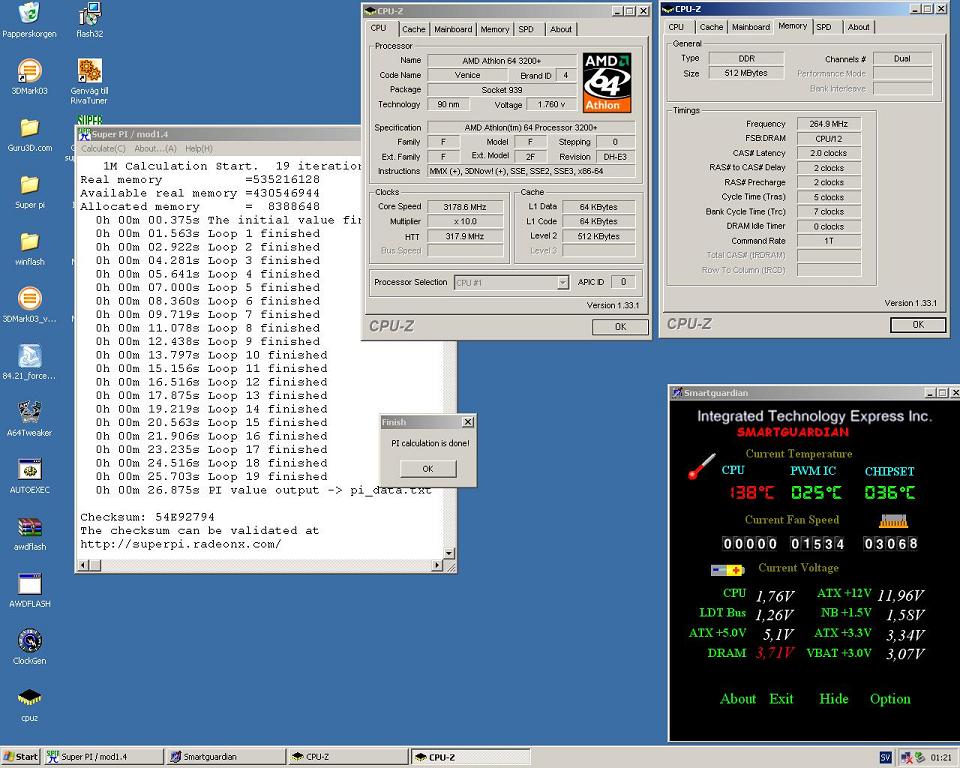Screen dimensions: 960x768
Task: Select first CPU-Z taskbar button
Action: [348, 757]
